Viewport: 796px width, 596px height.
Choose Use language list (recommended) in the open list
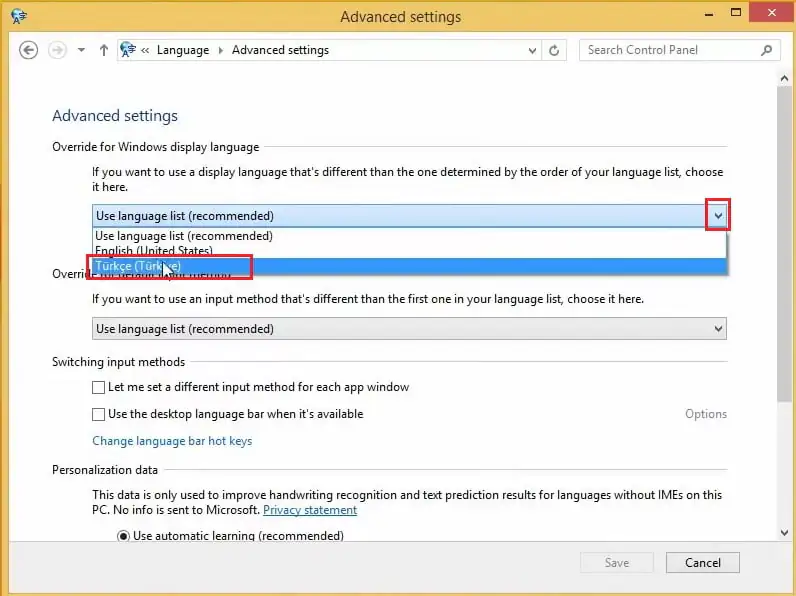click(409, 236)
